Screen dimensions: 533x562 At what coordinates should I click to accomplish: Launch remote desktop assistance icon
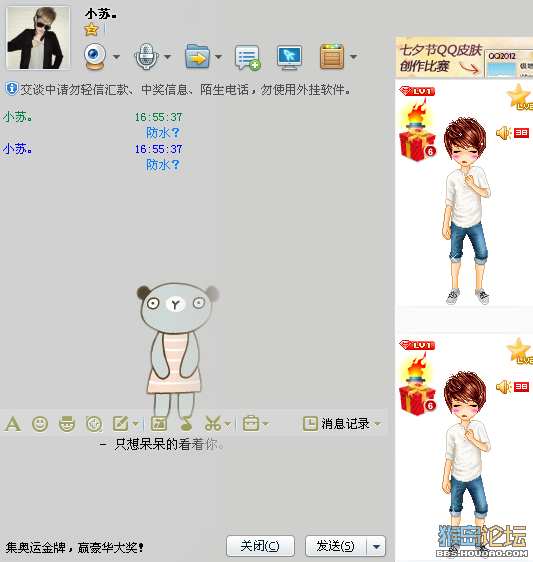tap(289, 57)
